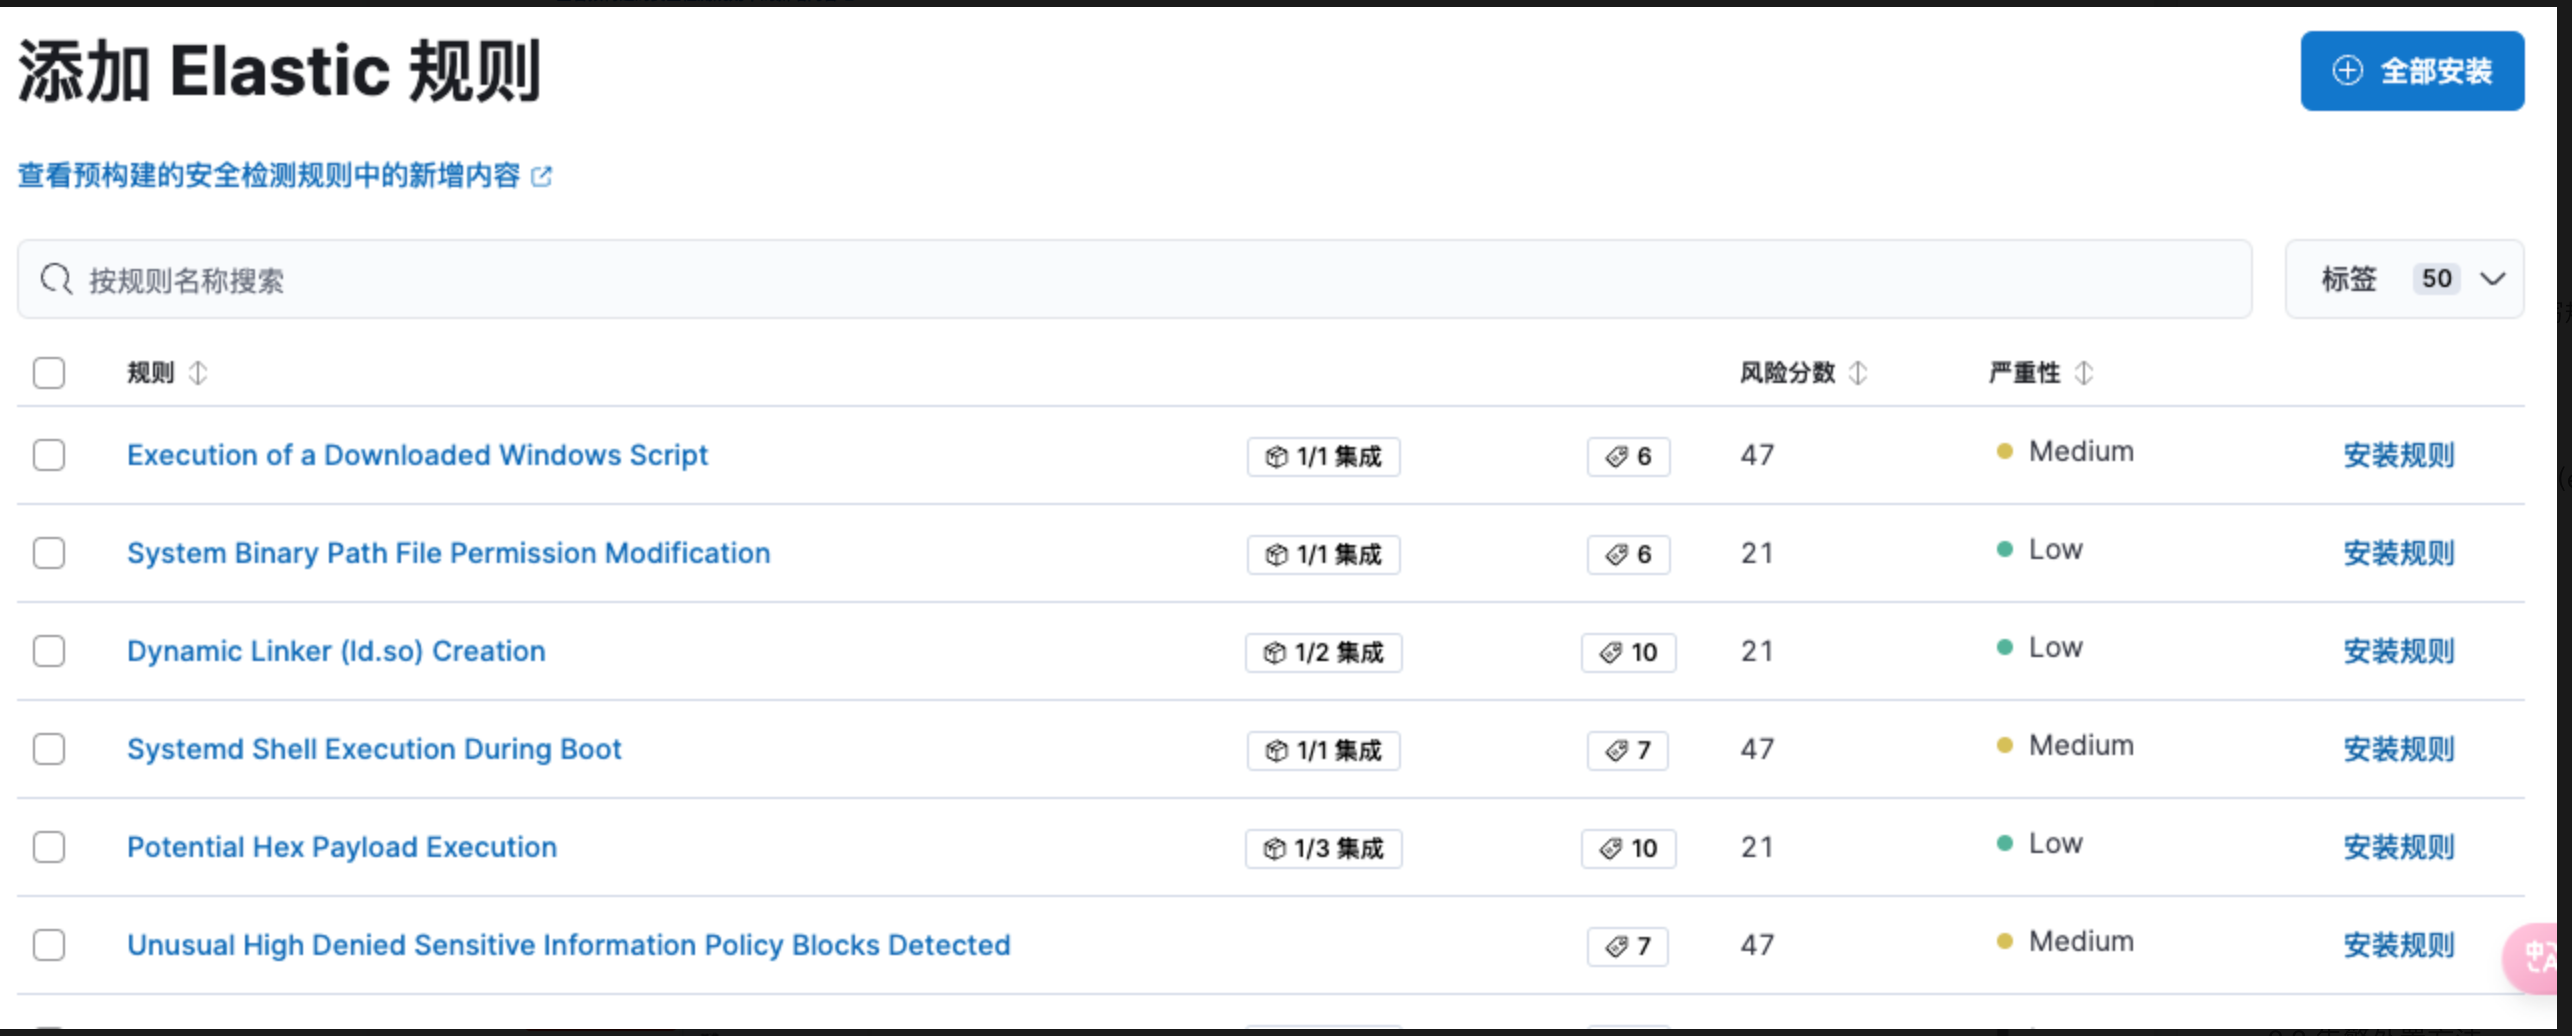
Task: Sort by 风险分数 using its sort icon
Action: coord(1858,373)
